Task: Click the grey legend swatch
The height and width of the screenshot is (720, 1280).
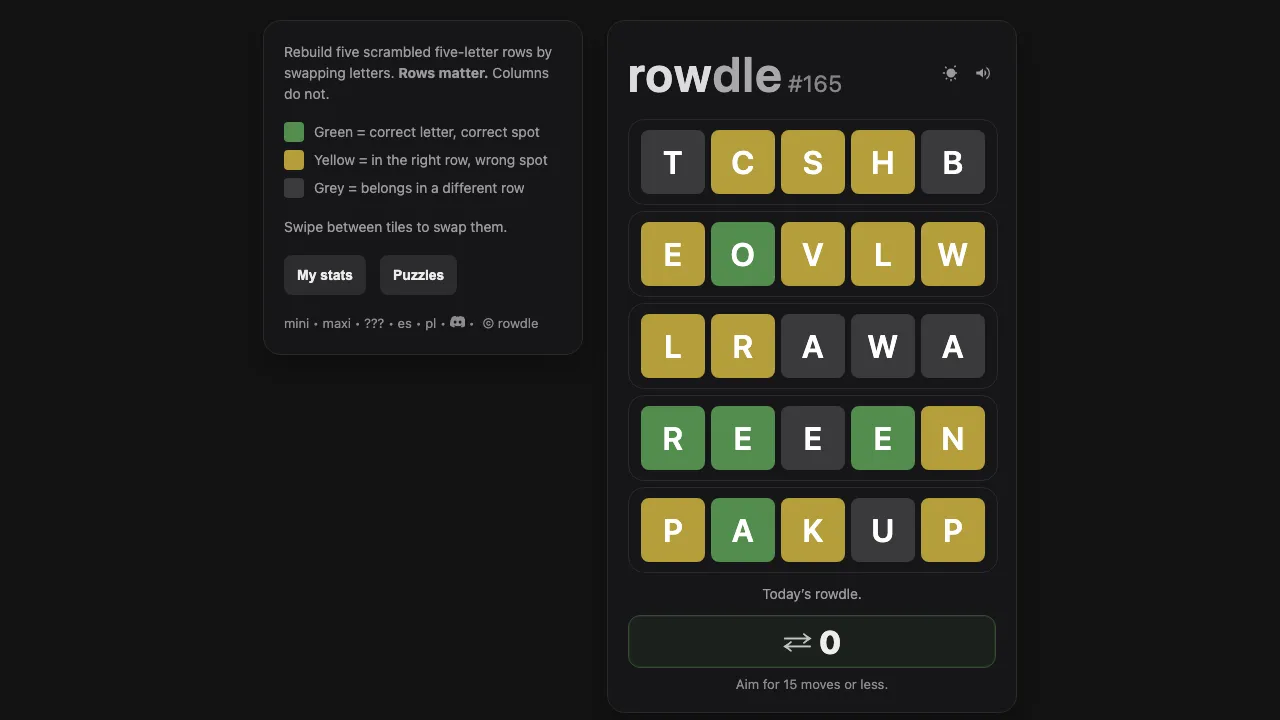Action: pyautogui.click(x=294, y=188)
